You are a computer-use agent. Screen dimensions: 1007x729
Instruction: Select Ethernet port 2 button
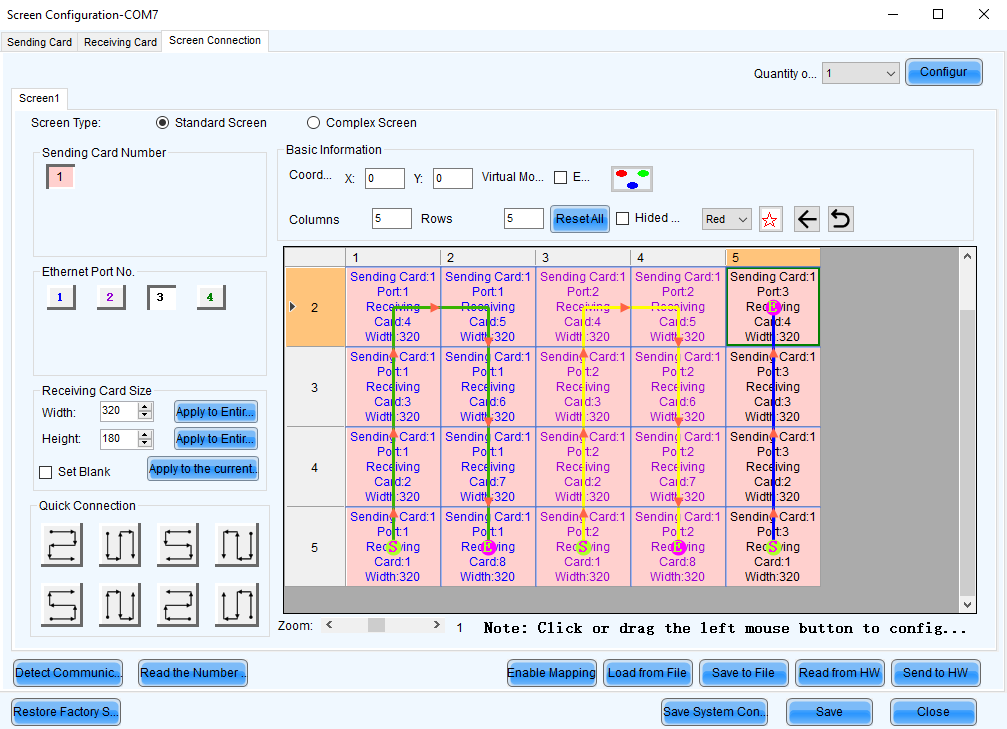coord(110,297)
